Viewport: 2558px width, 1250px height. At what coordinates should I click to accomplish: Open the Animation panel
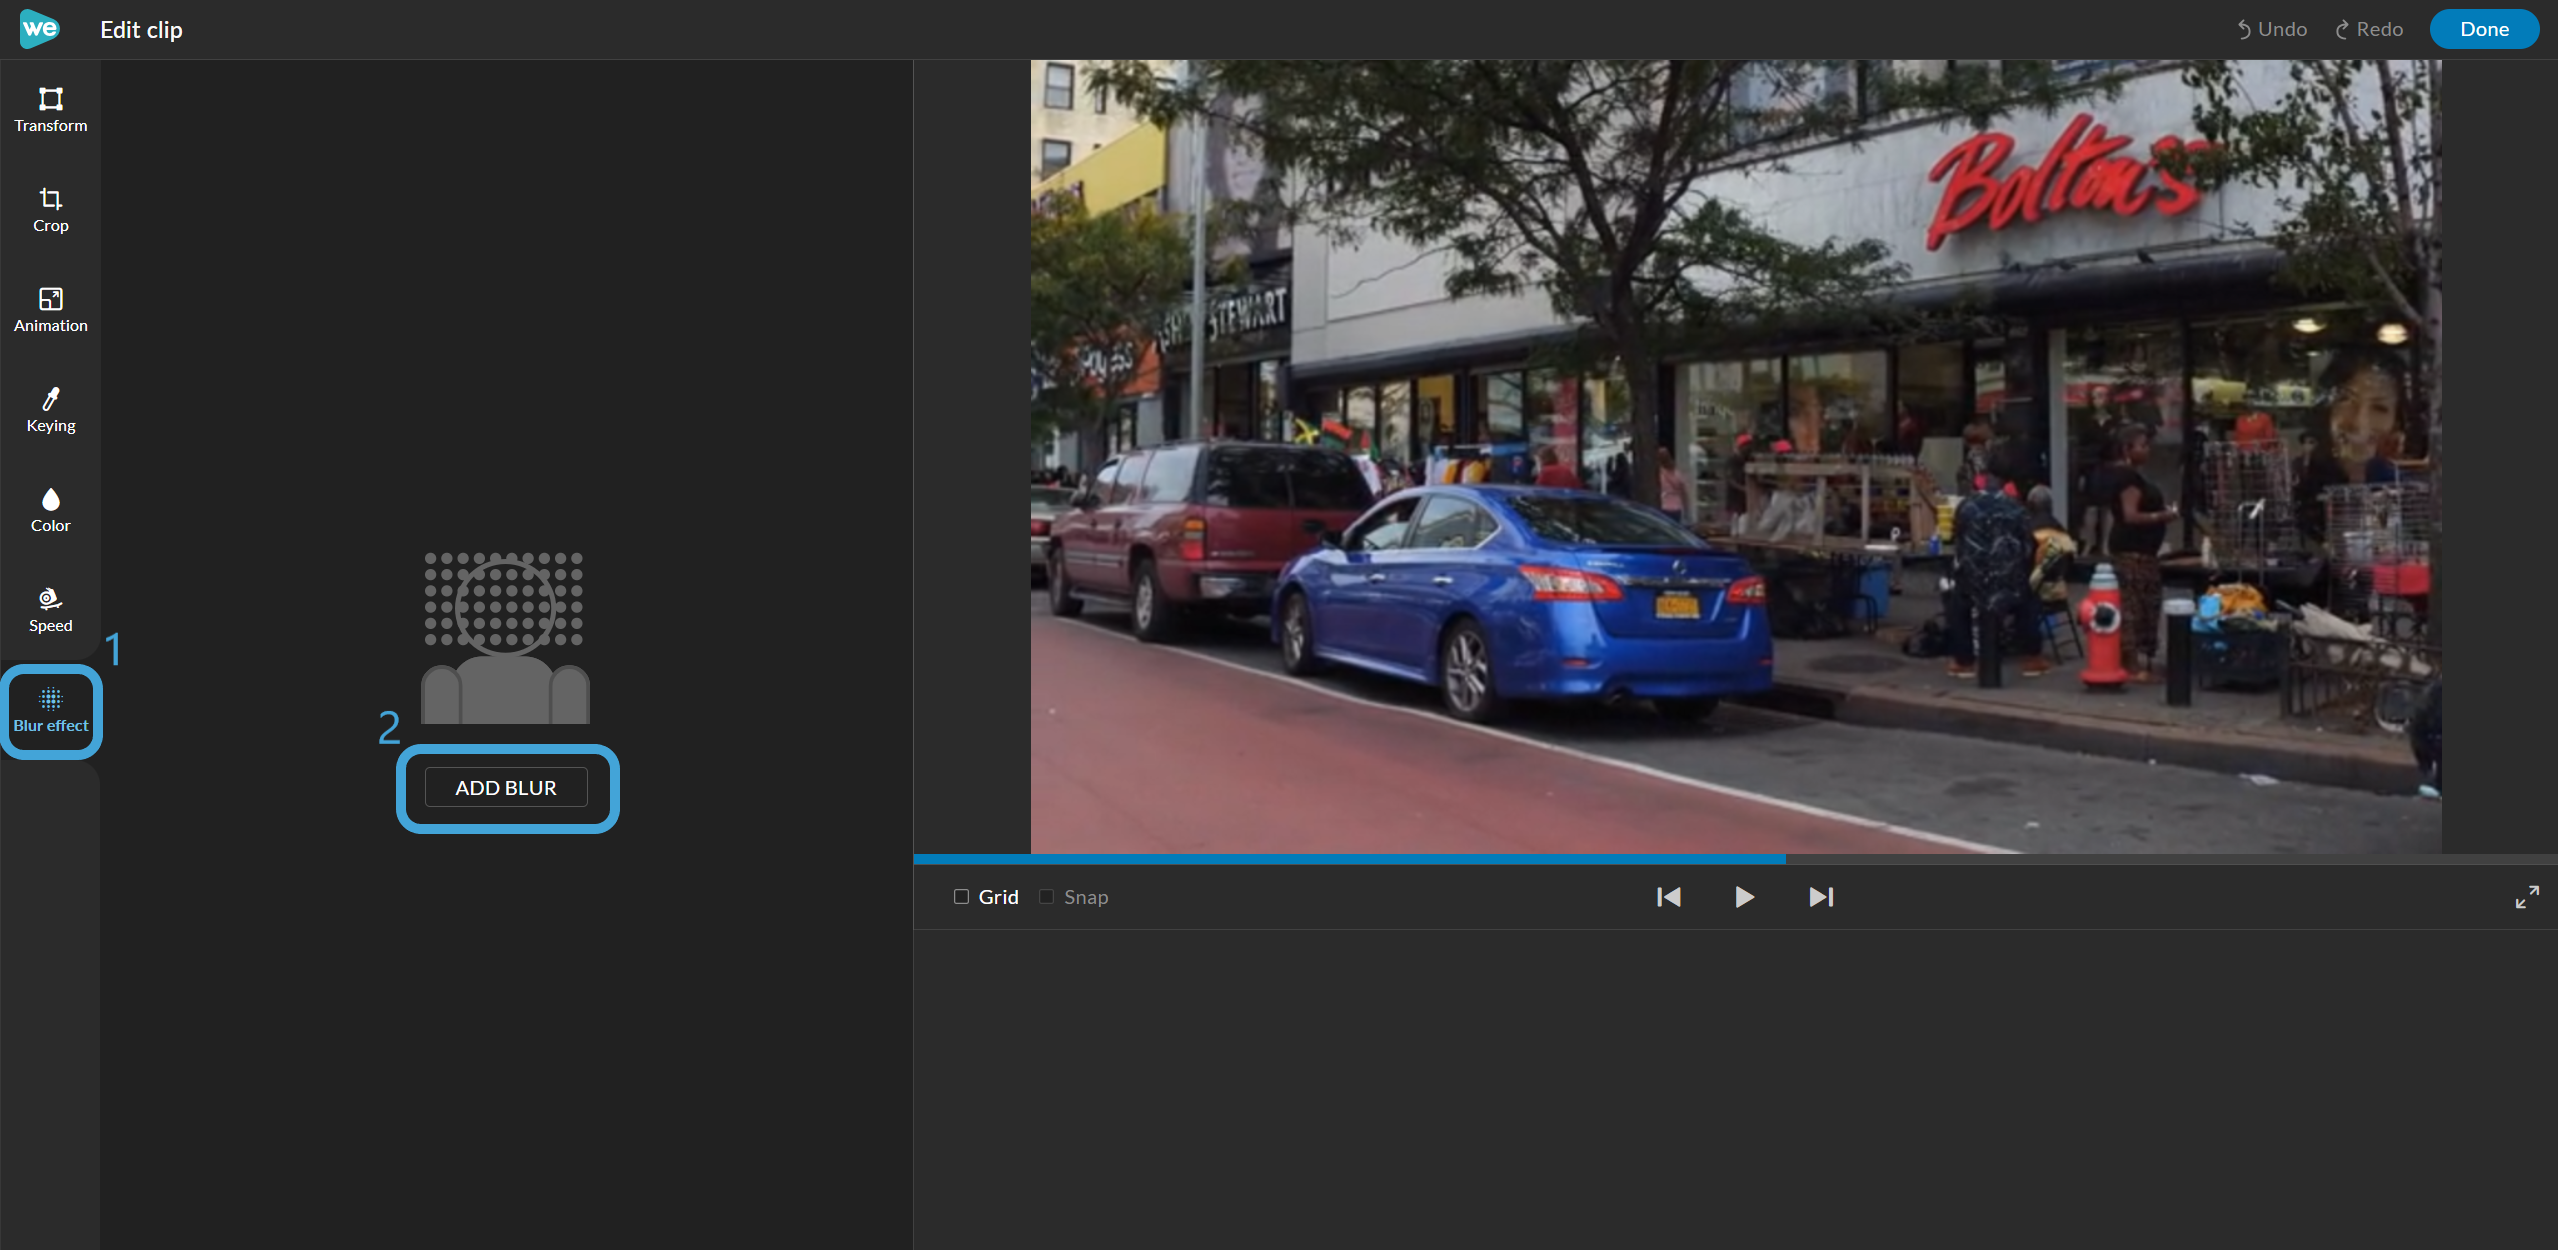[x=50, y=310]
